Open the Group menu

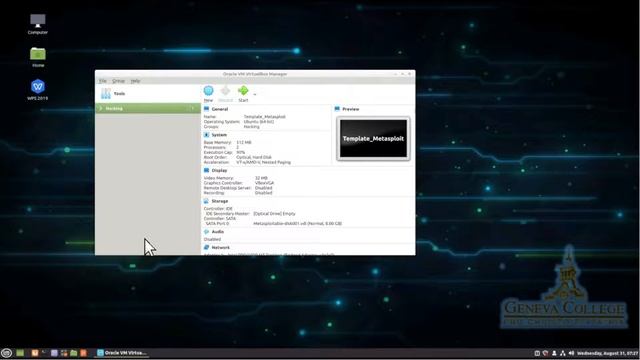coord(118,81)
